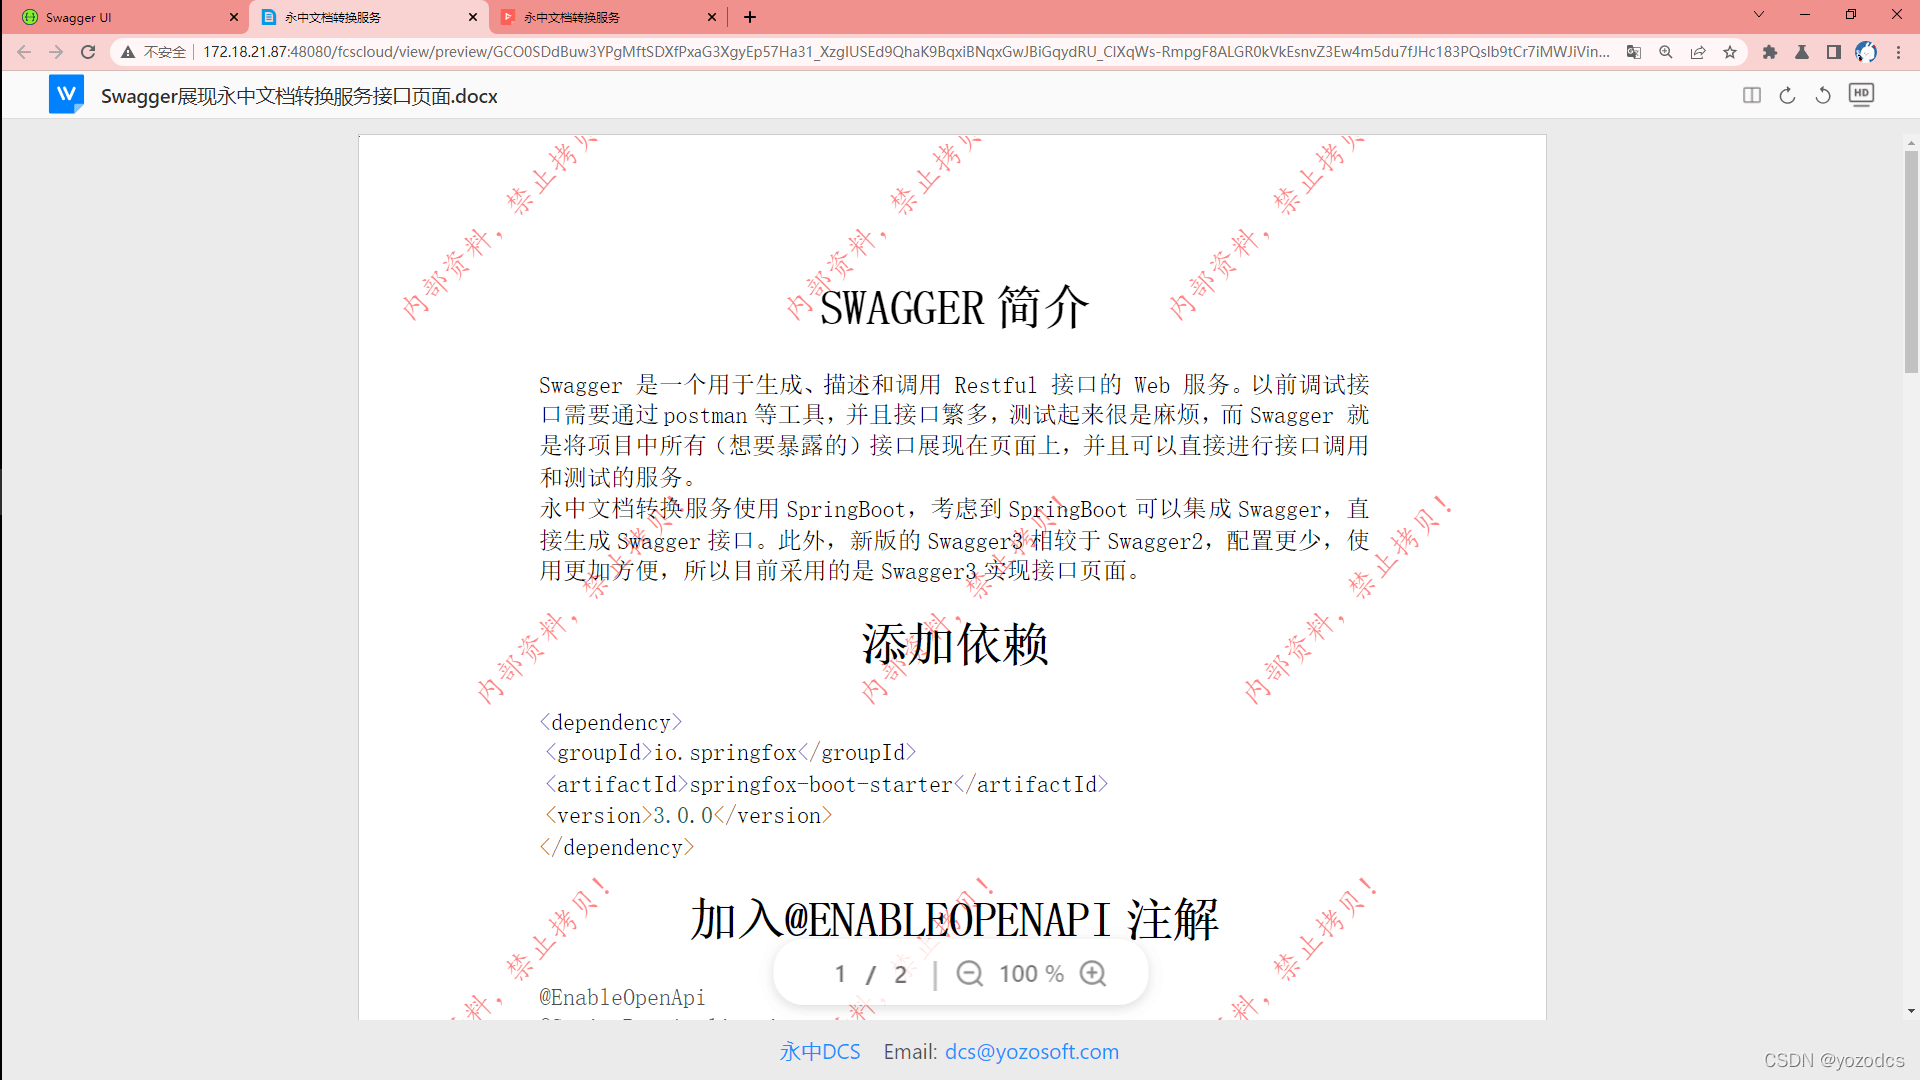The width and height of the screenshot is (1920, 1080).
Task: Click the io.springfox groupId line
Action: point(730,753)
